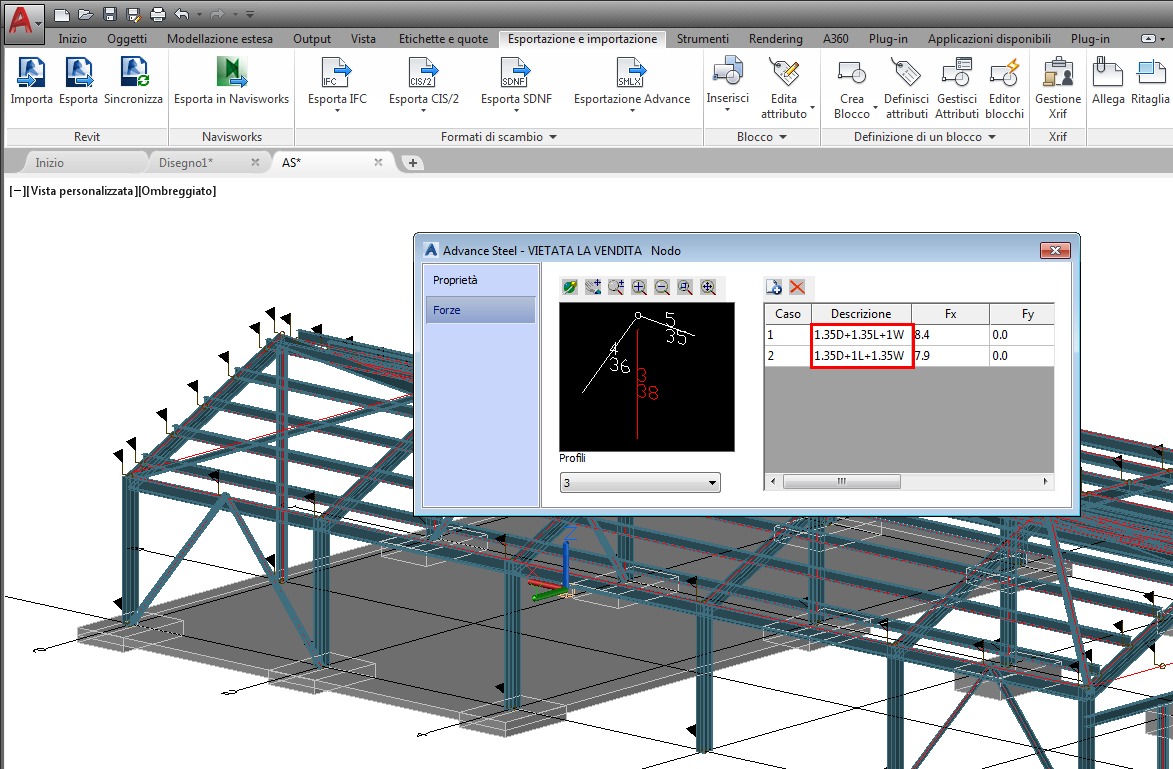1173x769 pixels.
Task: Open the Customize Quick Access Toolbar dropdown
Action: coord(250,14)
